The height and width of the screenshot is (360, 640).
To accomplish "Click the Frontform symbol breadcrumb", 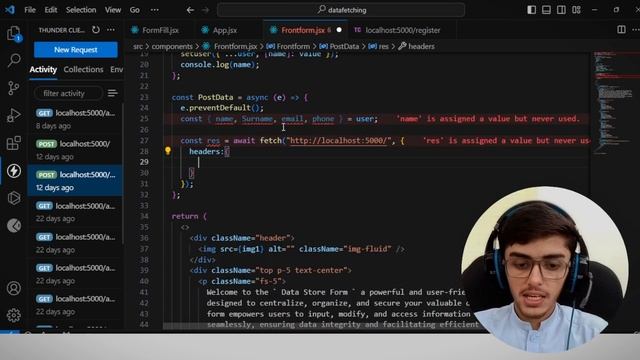I will click(x=289, y=47).
